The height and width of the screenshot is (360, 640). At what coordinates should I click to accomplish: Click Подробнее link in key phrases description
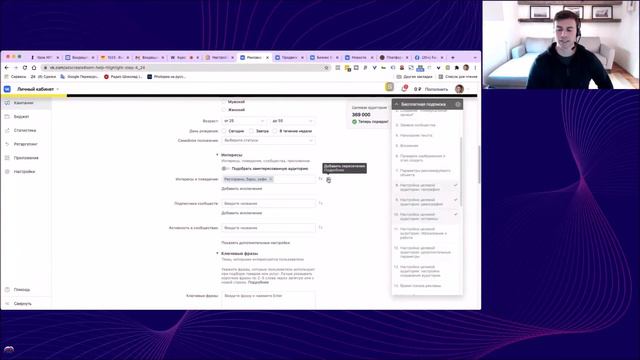click(258, 282)
